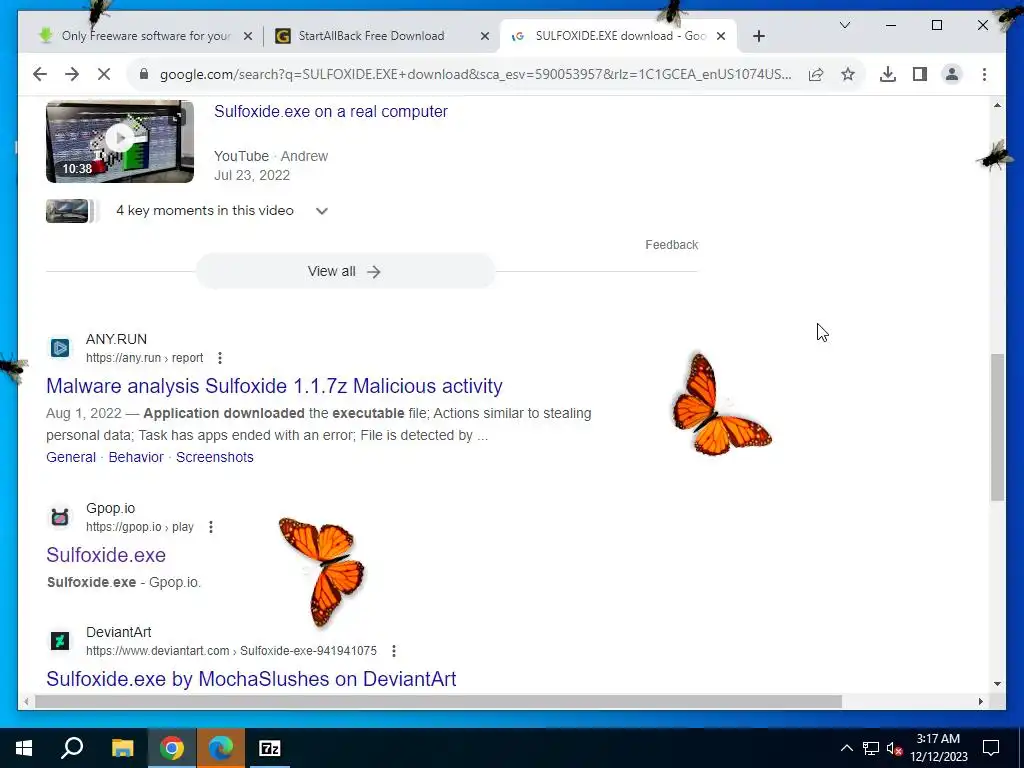This screenshot has width=1024, height=768.
Task: Close the SULFOXIDE.EXE Google tab
Action: point(721,36)
